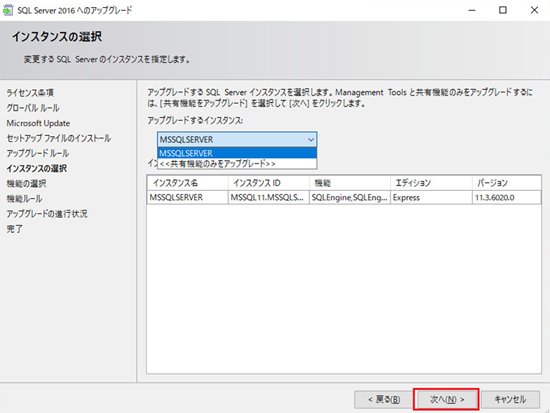Image resolution: width=550 pixels, height=413 pixels.
Task: Select アップグレード ルール step in sidebar
Action: click(x=38, y=153)
